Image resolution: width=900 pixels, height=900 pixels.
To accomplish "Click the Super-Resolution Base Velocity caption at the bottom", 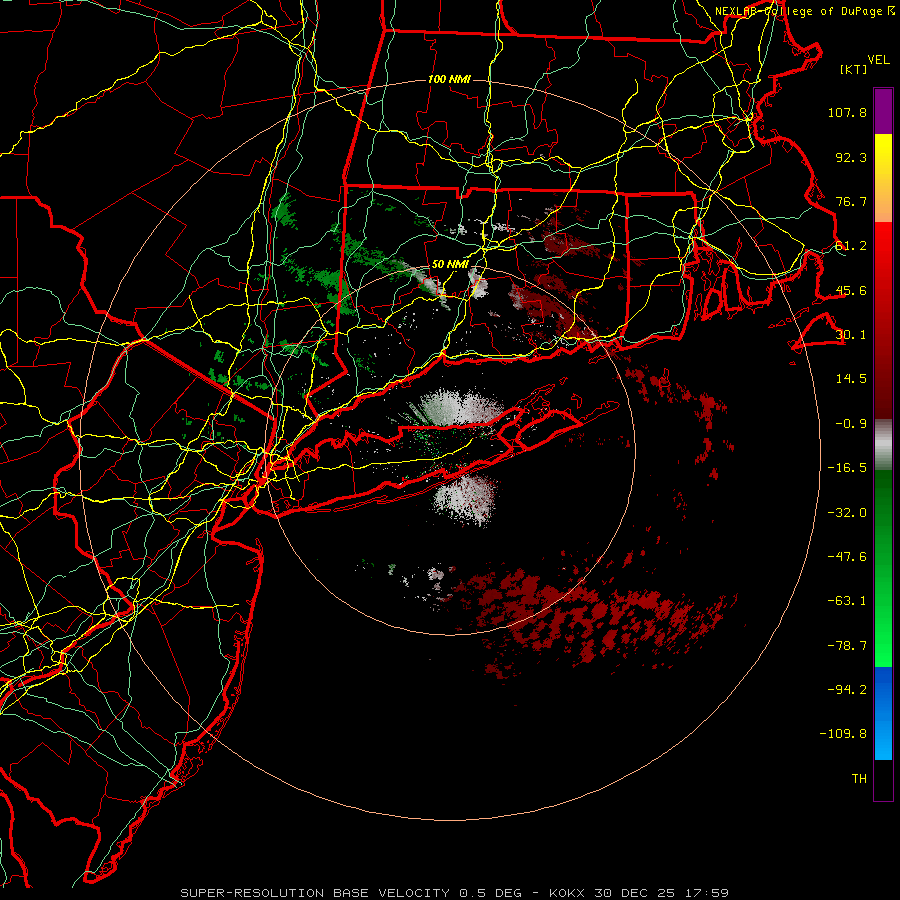I will (454, 893).
